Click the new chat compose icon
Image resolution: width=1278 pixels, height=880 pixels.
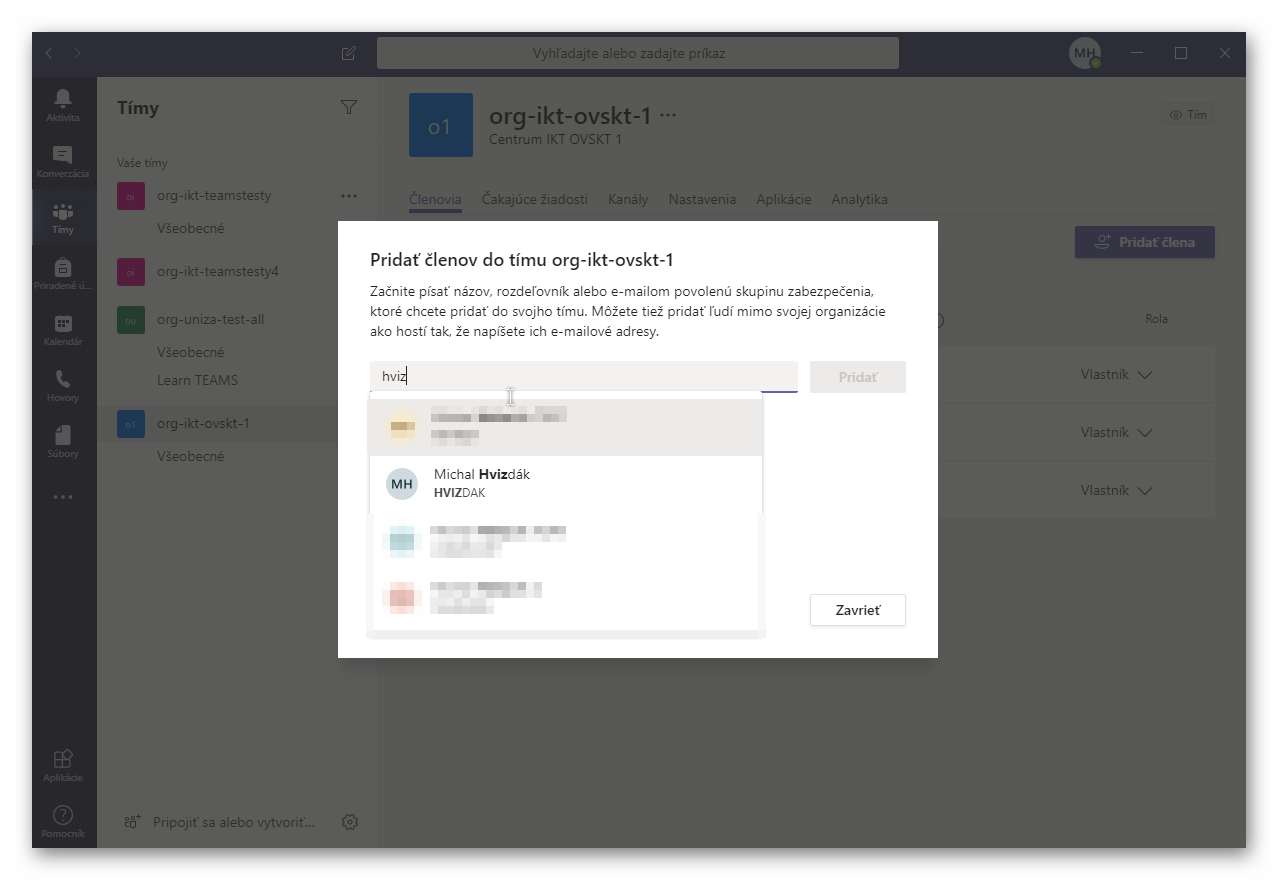[349, 53]
